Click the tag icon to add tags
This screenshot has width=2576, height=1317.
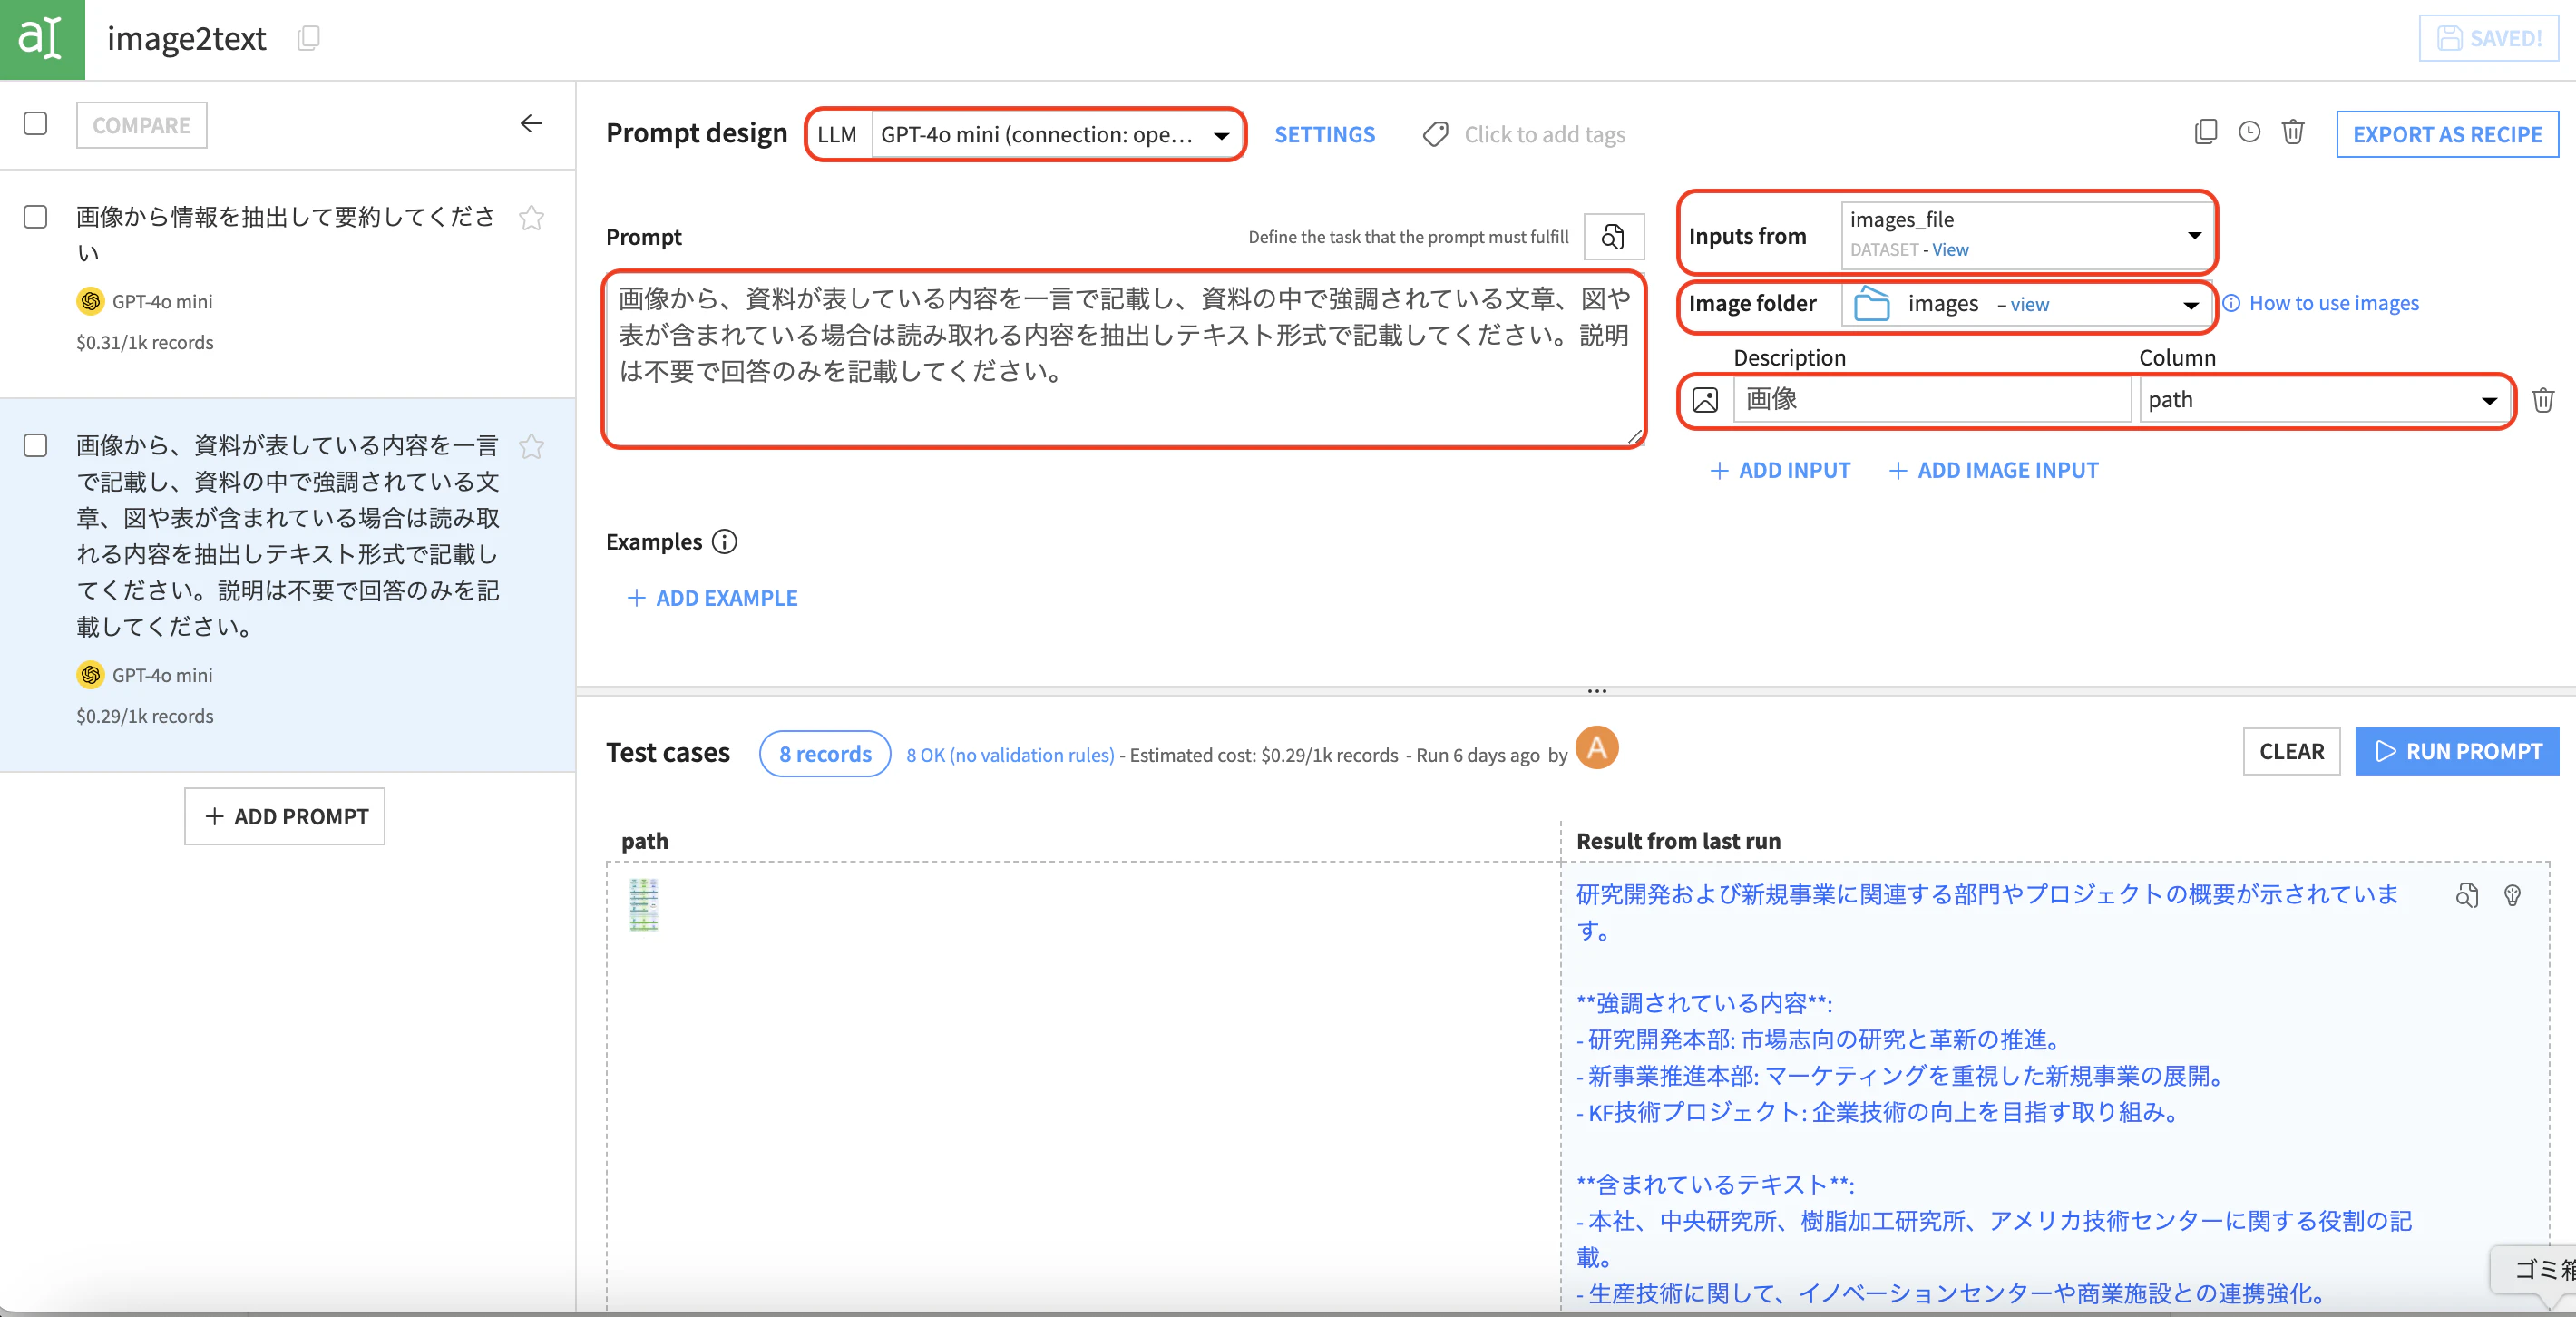(x=1436, y=134)
